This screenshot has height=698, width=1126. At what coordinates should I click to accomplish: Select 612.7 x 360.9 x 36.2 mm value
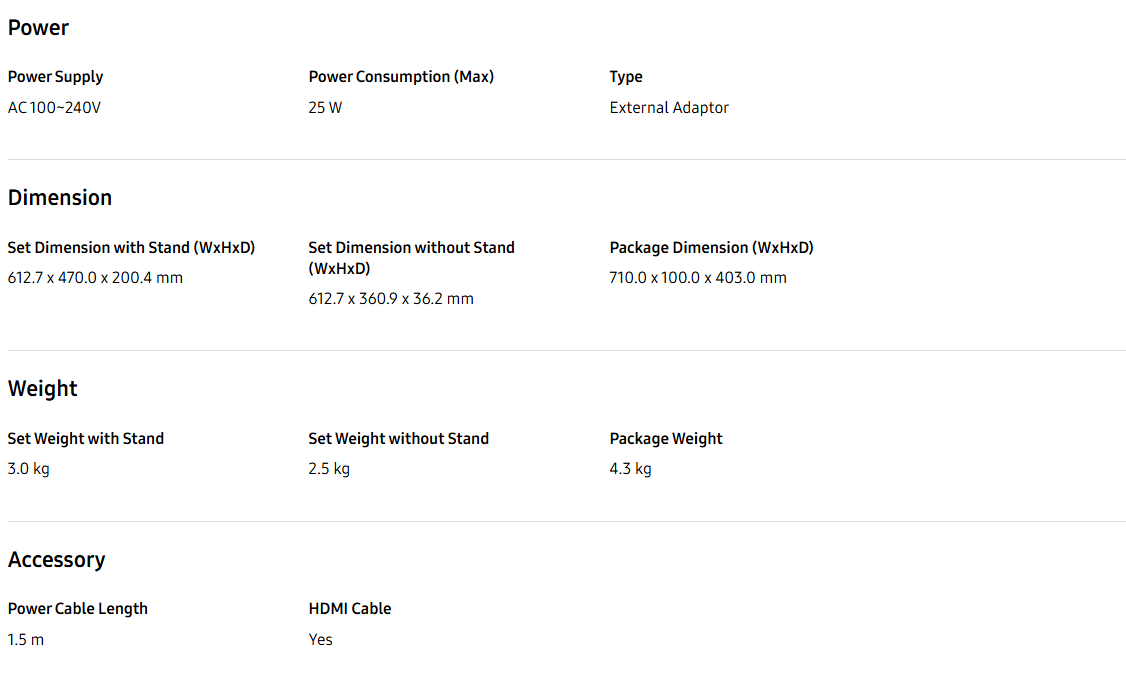391,299
